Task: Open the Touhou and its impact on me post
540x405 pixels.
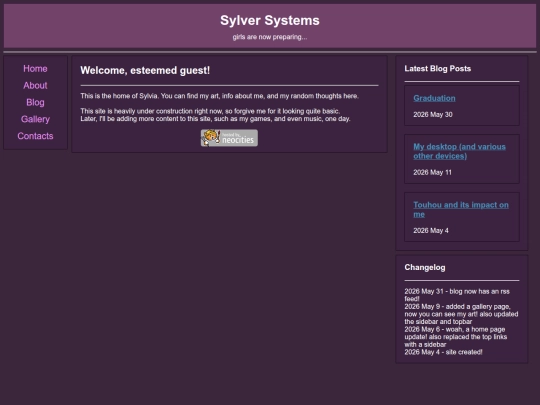Action: pos(461,209)
